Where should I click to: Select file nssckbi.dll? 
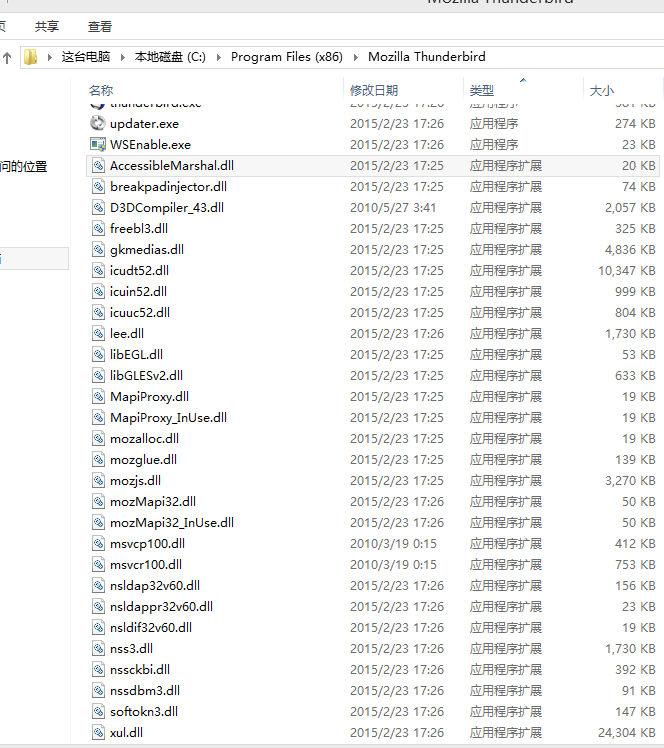pyautogui.click(x=140, y=669)
